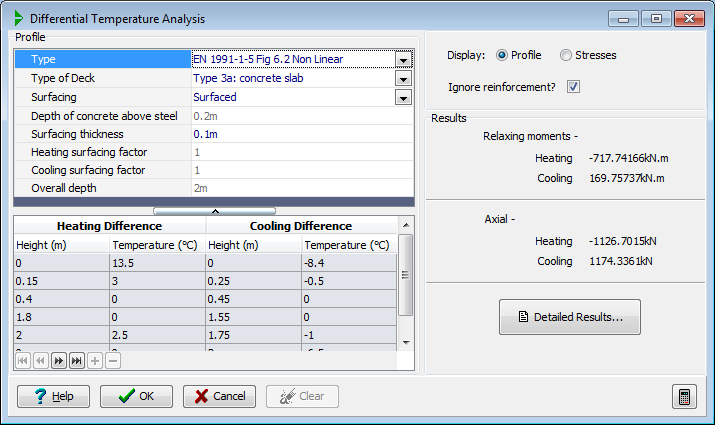This screenshot has height=425, width=715.
Task: Click cooling relaxing moment 169.75737kN.m
Action: 627,178
